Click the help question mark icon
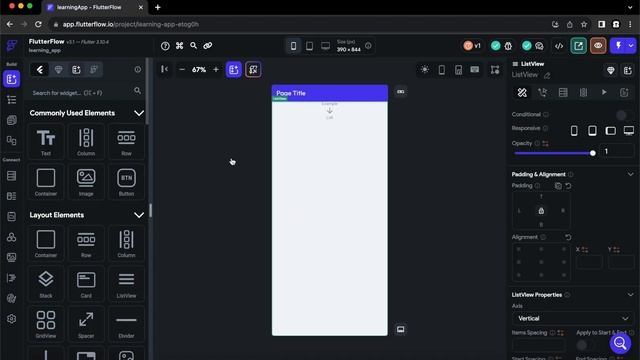Viewport: 640px width, 360px height. [x=165, y=46]
